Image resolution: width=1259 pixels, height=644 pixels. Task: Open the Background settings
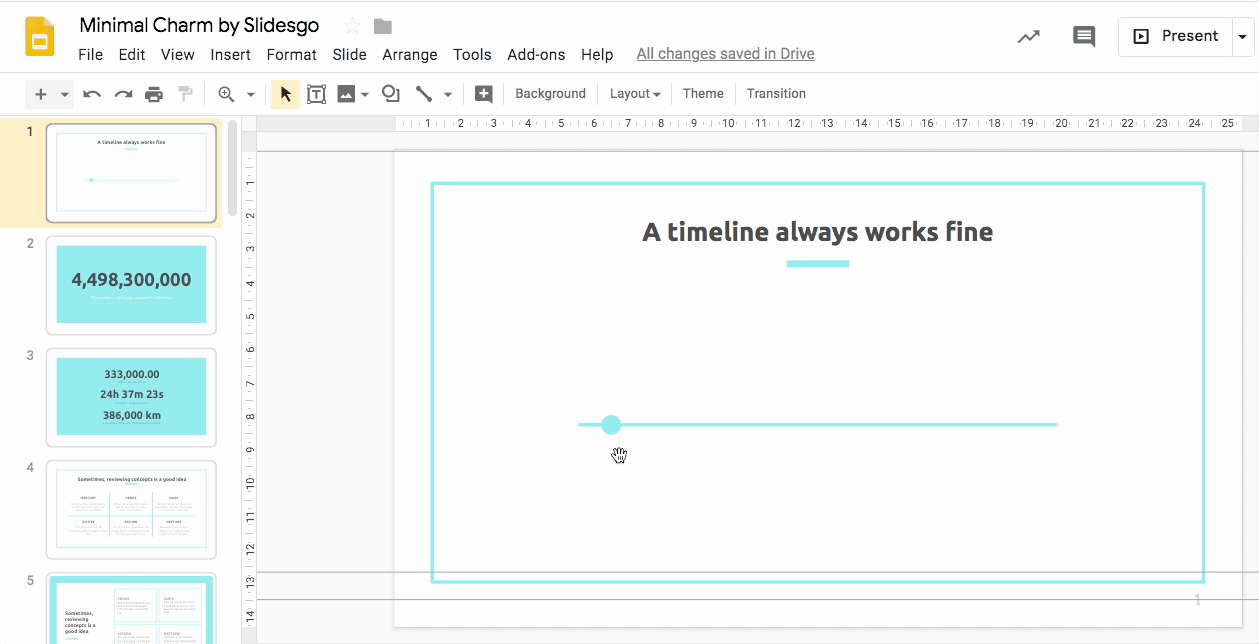[551, 93]
